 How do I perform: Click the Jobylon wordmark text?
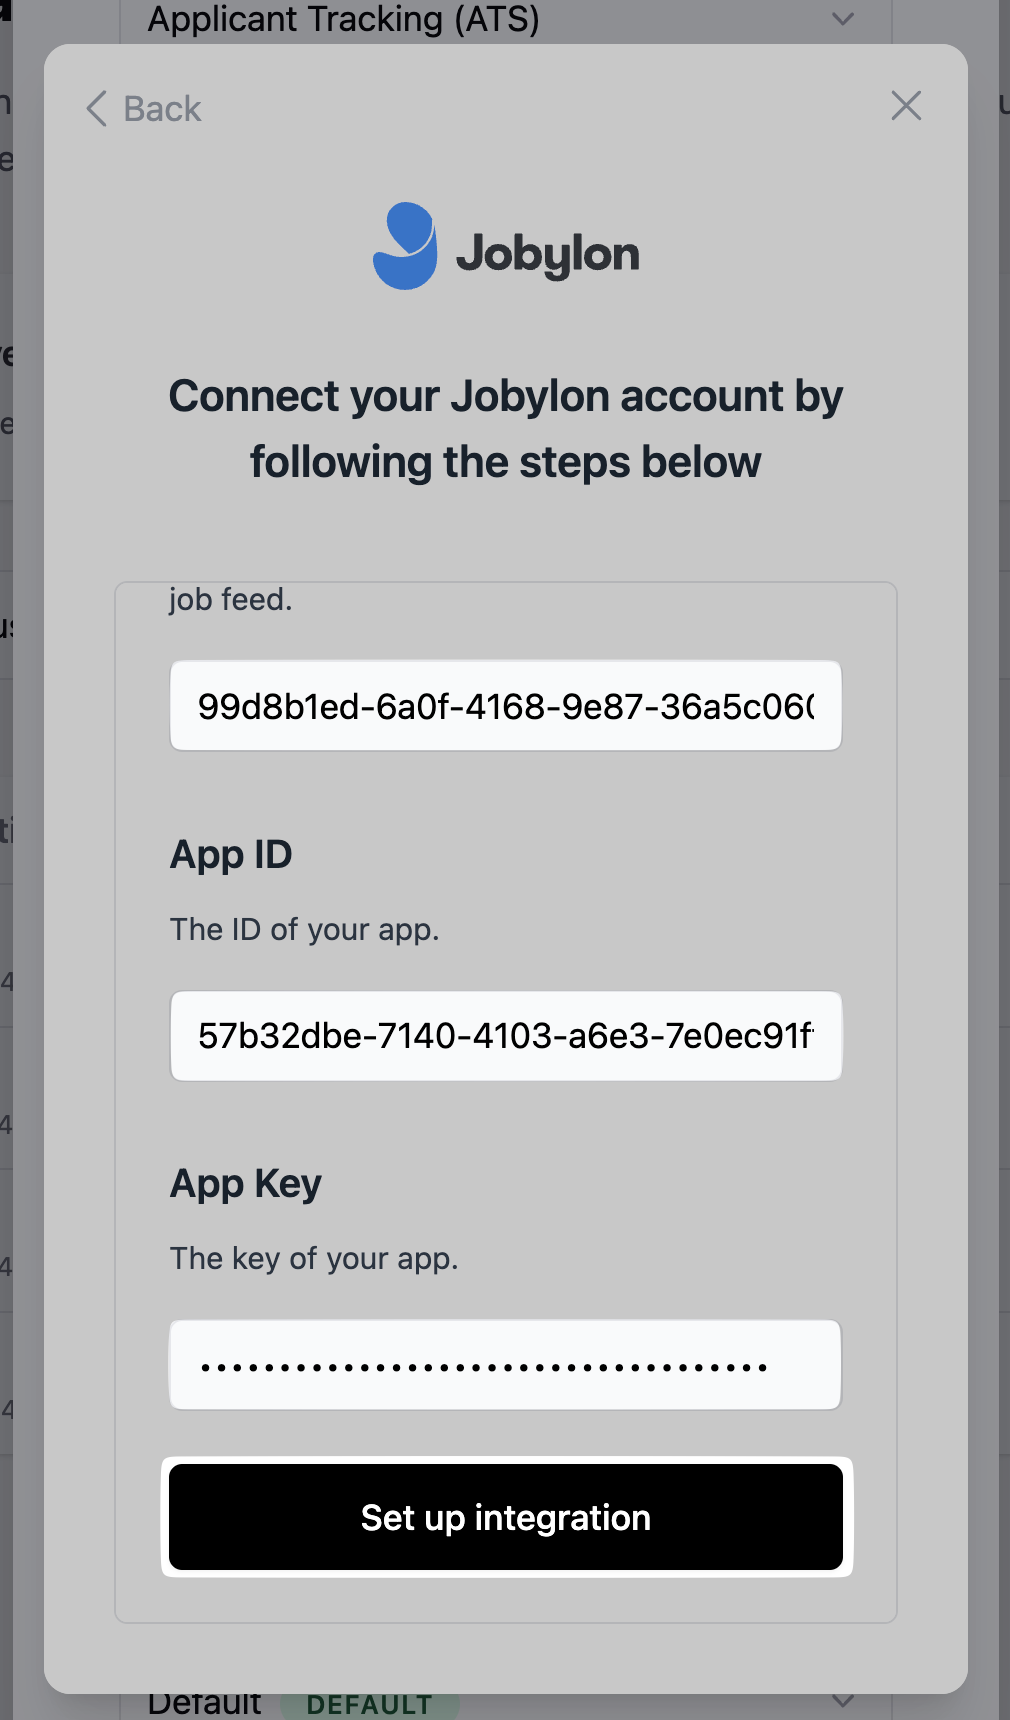(x=548, y=255)
